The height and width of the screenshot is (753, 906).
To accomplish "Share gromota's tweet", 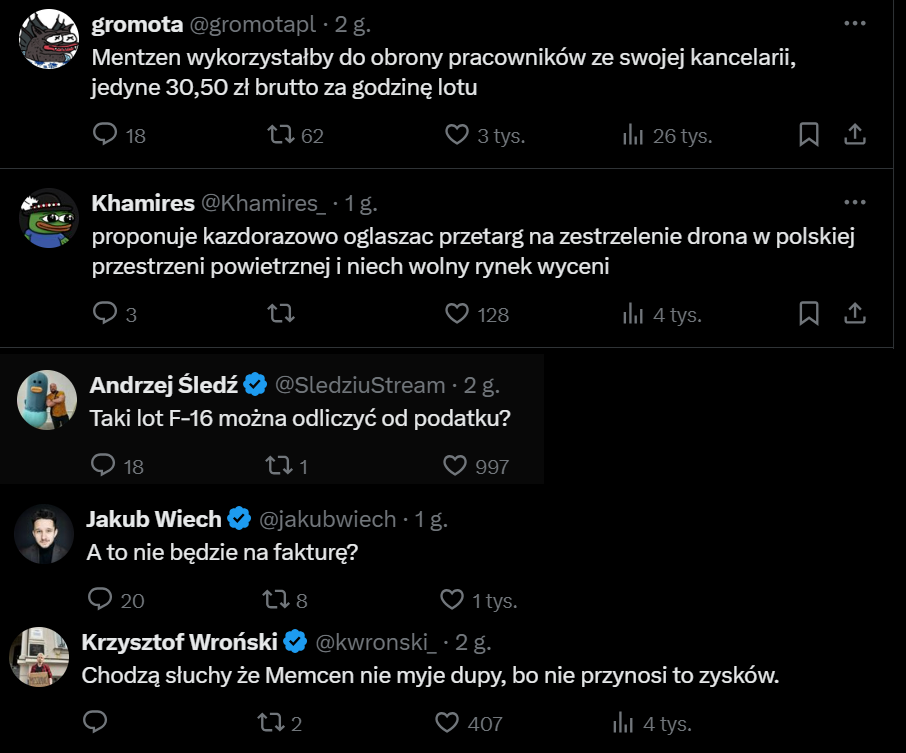I will coord(855,135).
